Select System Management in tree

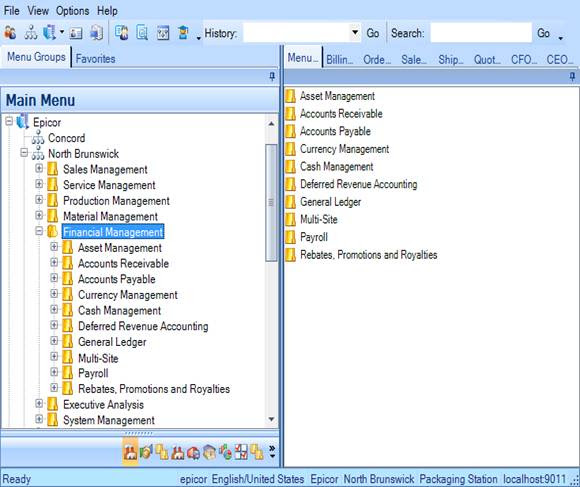pyautogui.click(x=109, y=420)
